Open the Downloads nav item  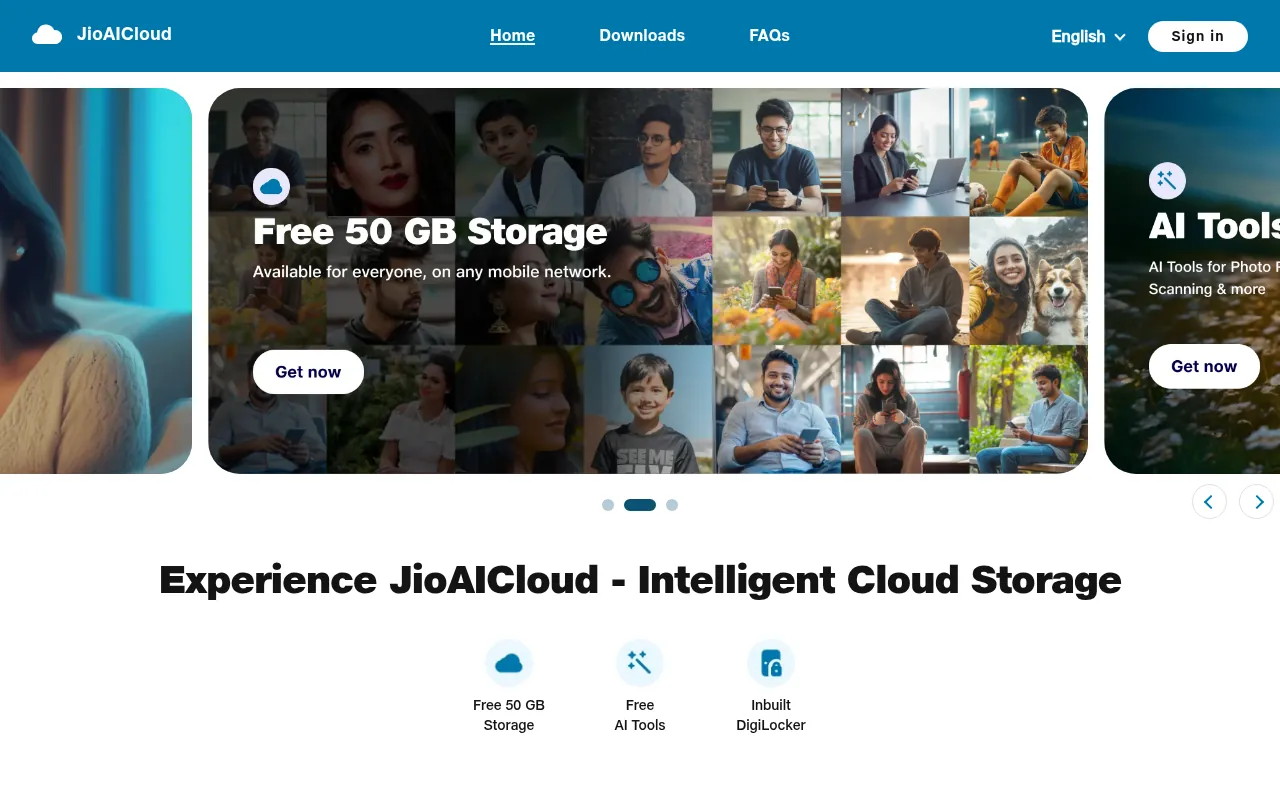tap(642, 35)
